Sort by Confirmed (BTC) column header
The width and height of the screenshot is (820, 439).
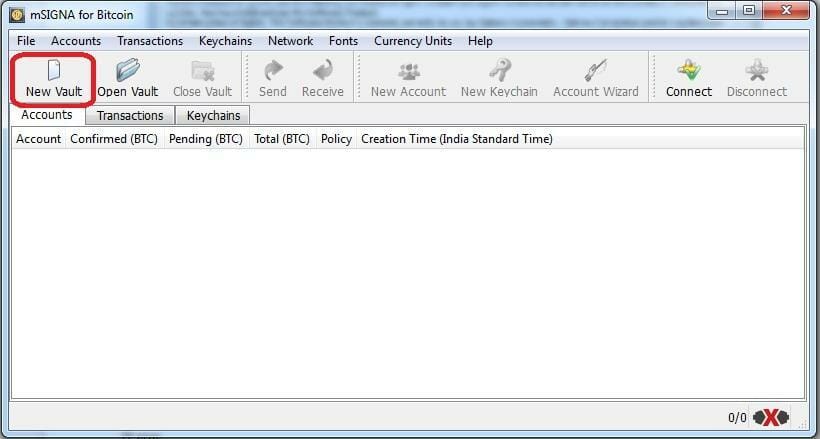[x=114, y=139]
